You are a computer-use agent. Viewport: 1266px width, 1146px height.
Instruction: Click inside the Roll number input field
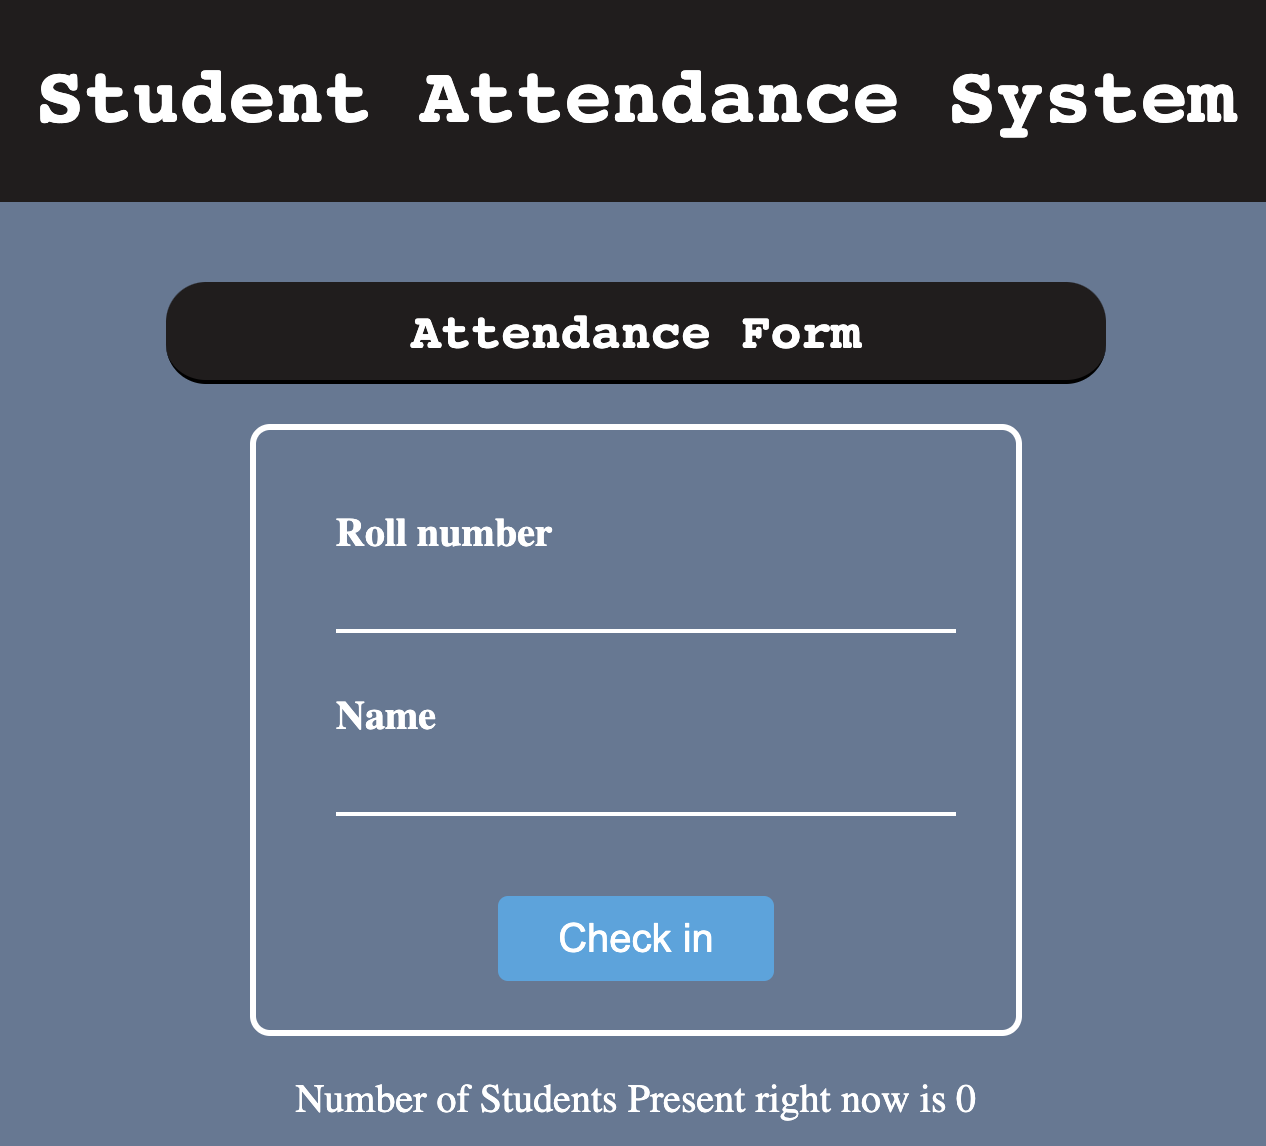pyautogui.click(x=645, y=610)
